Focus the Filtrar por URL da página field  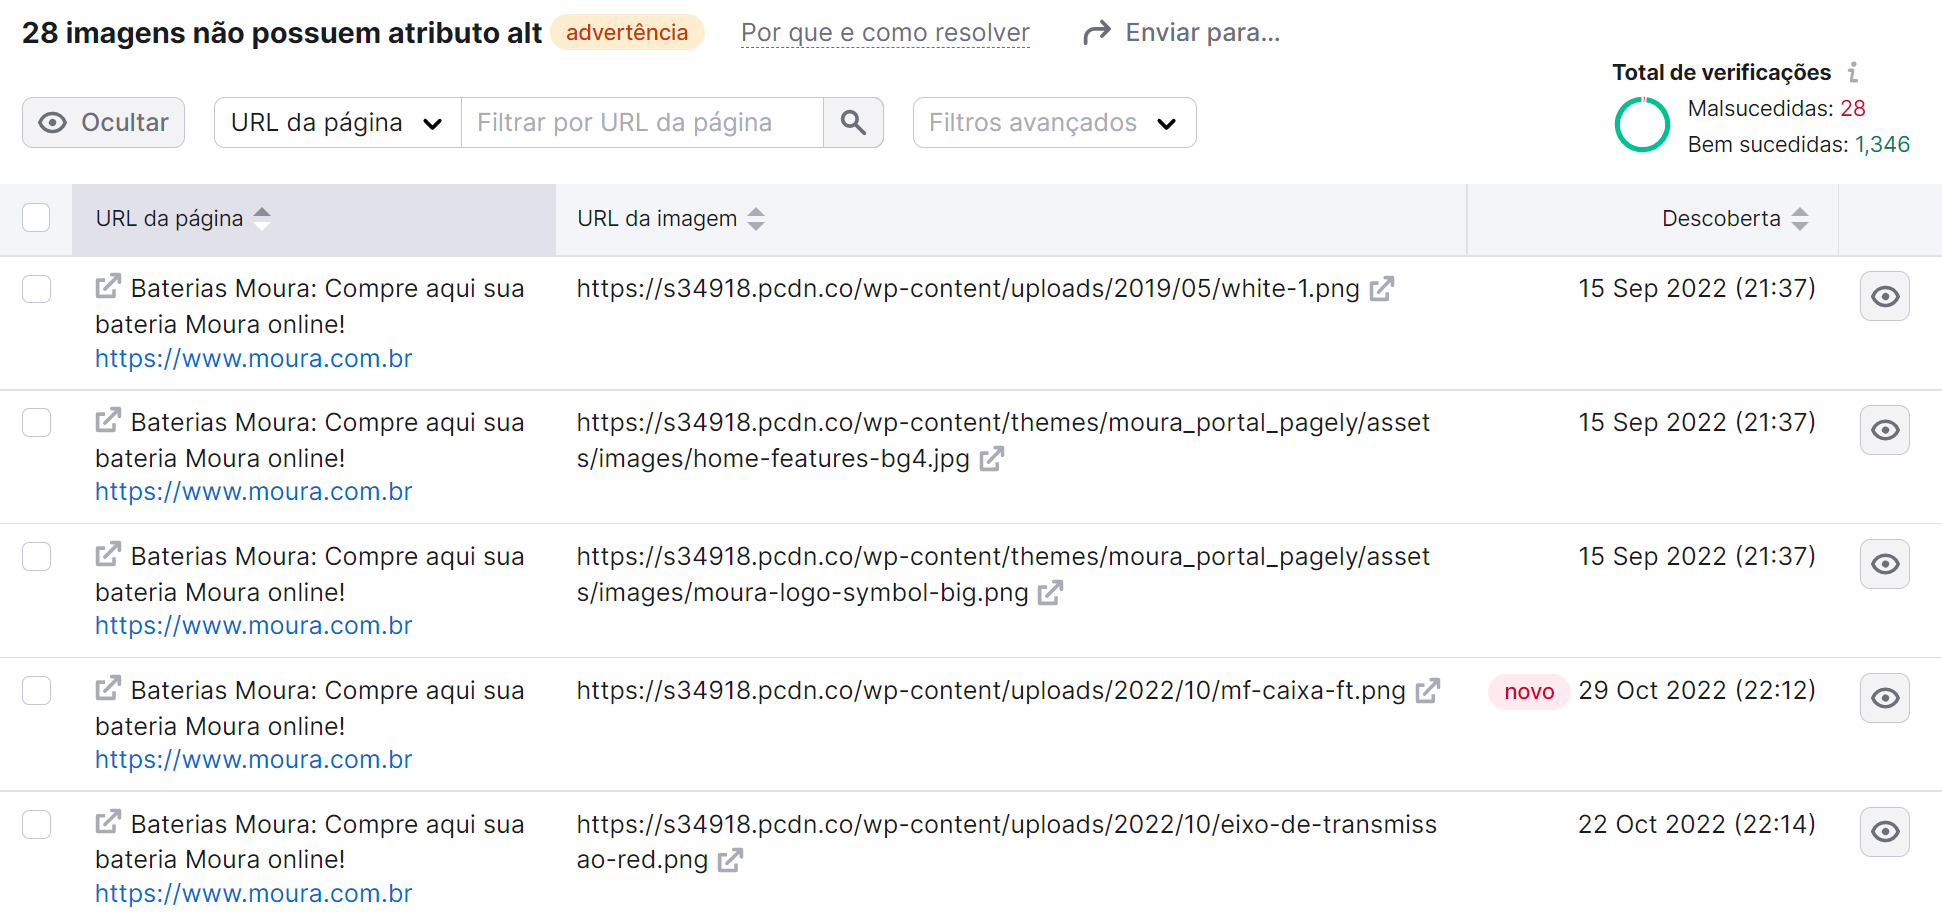[641, 123]
